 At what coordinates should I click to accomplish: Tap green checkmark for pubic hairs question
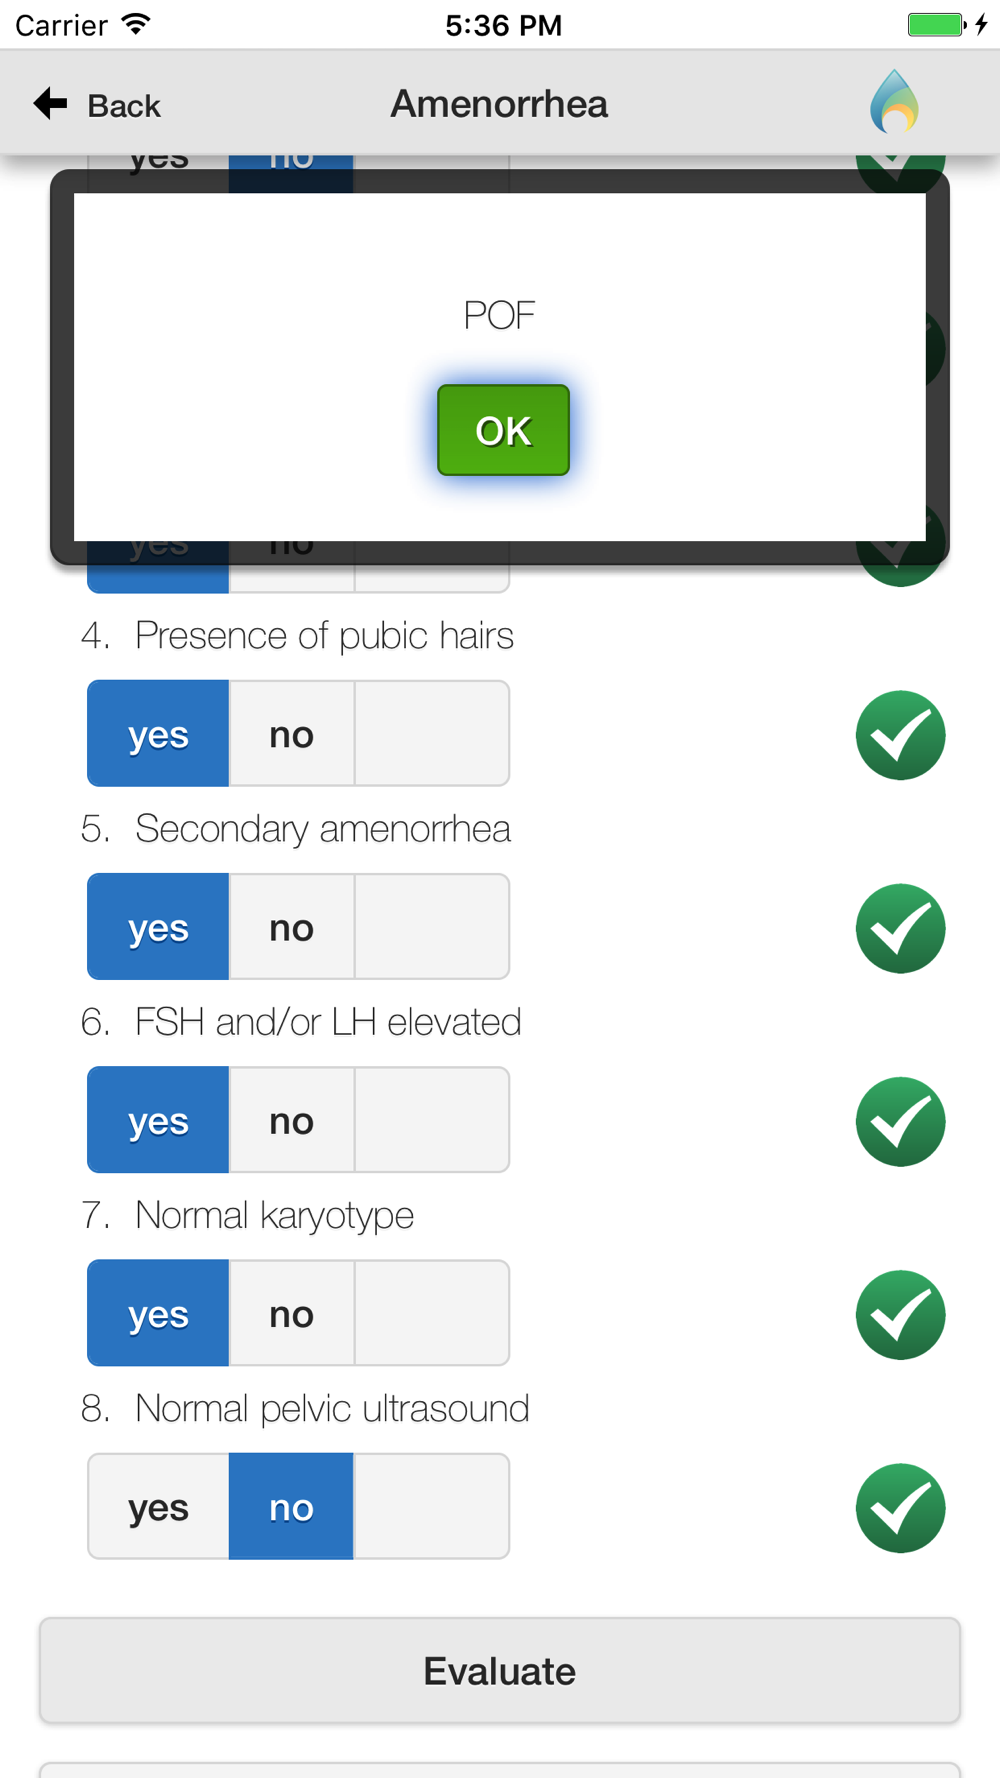pos(900,735)
